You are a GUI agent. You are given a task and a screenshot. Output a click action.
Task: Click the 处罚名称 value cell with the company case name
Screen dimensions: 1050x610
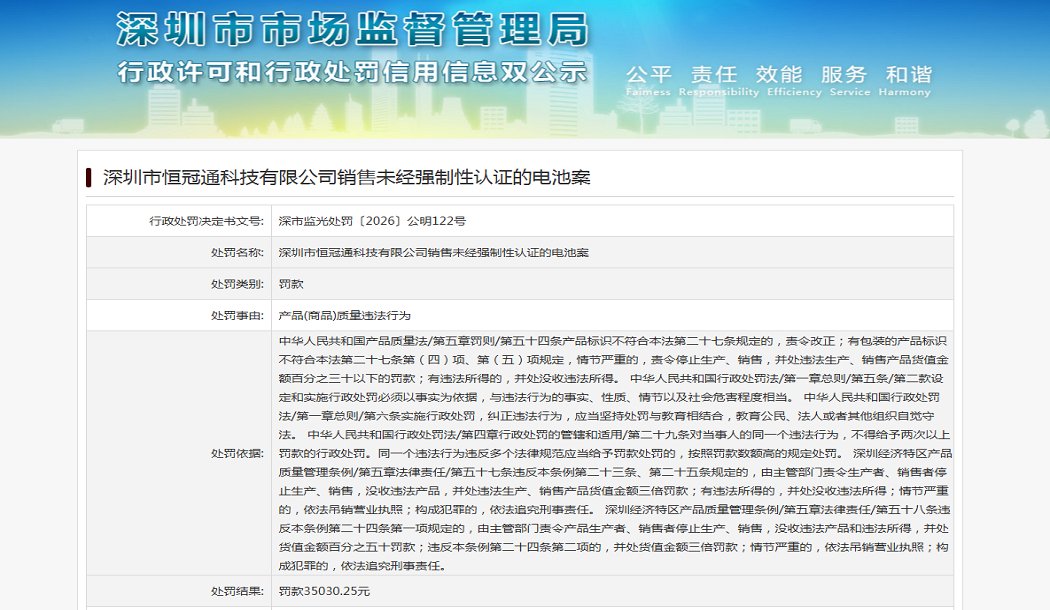click(x=612, y=252)
